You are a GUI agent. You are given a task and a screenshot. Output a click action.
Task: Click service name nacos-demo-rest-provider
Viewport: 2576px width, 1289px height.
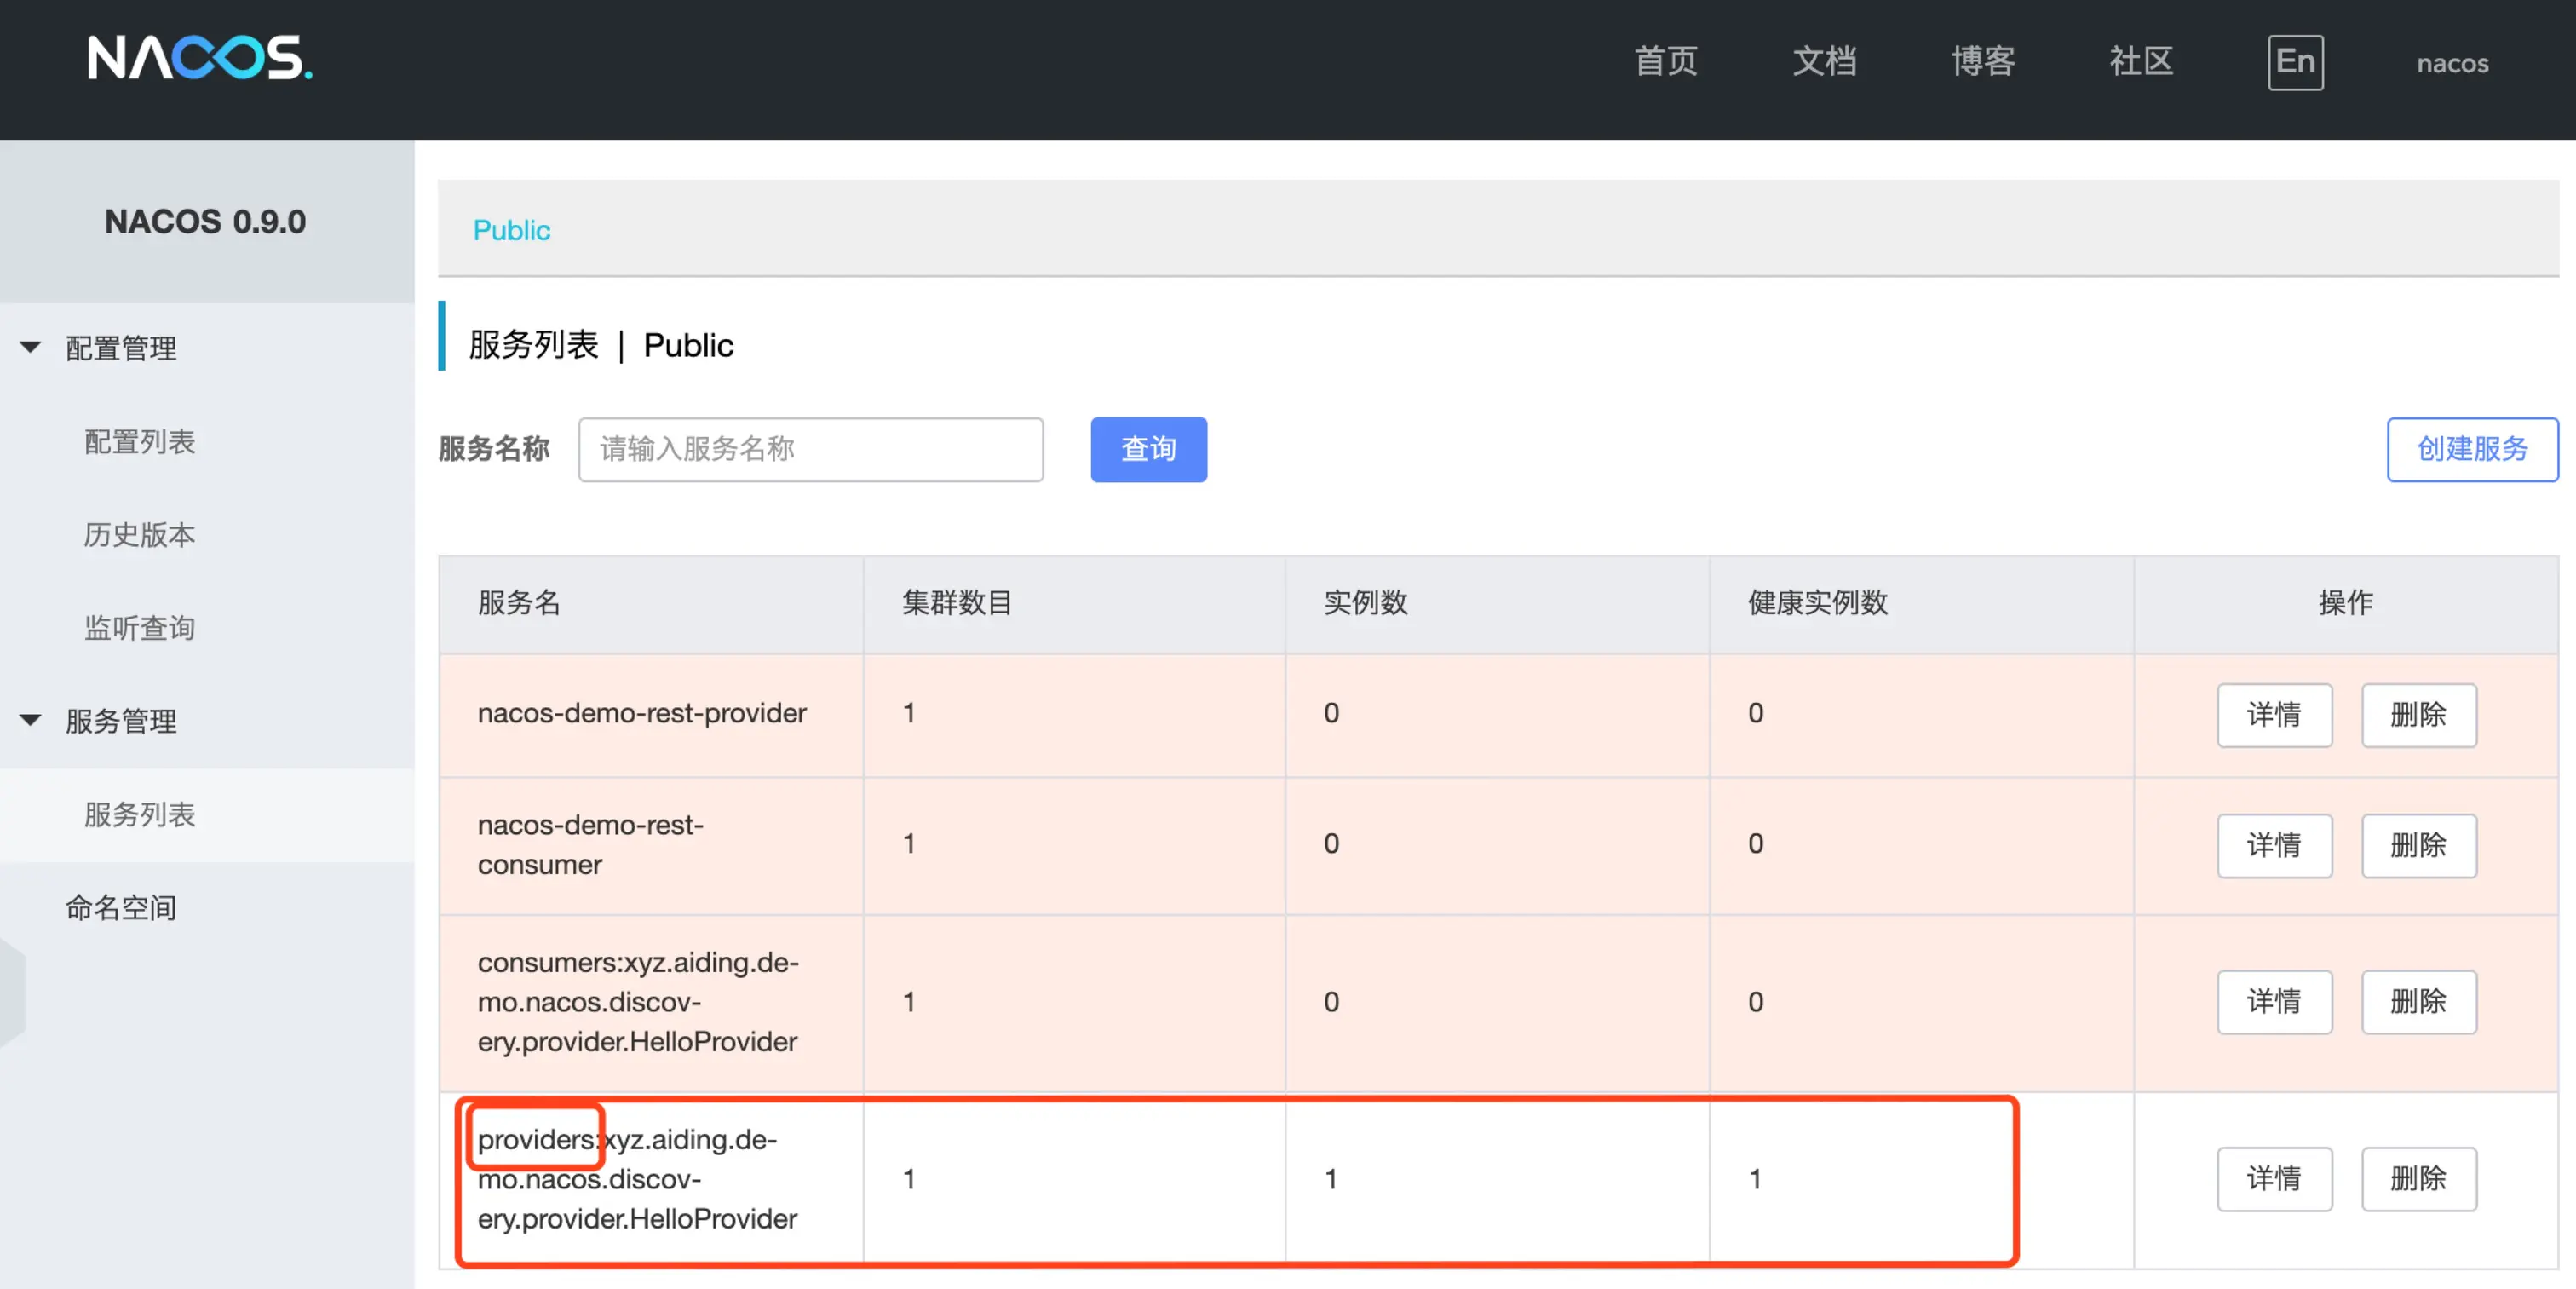(642, 713)
